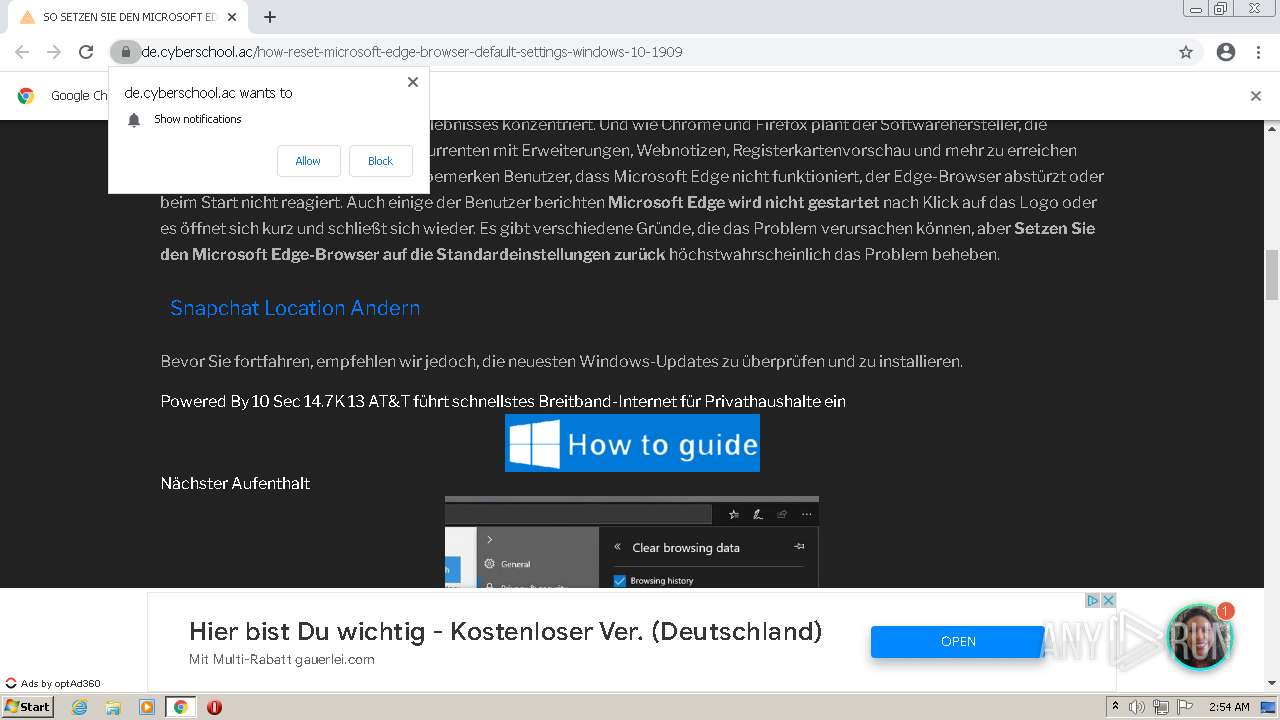Image resolution: width=1280 pixels, height=720 pixels.
Task: Click the site lock icon
Action: click(x=125, y=52)
